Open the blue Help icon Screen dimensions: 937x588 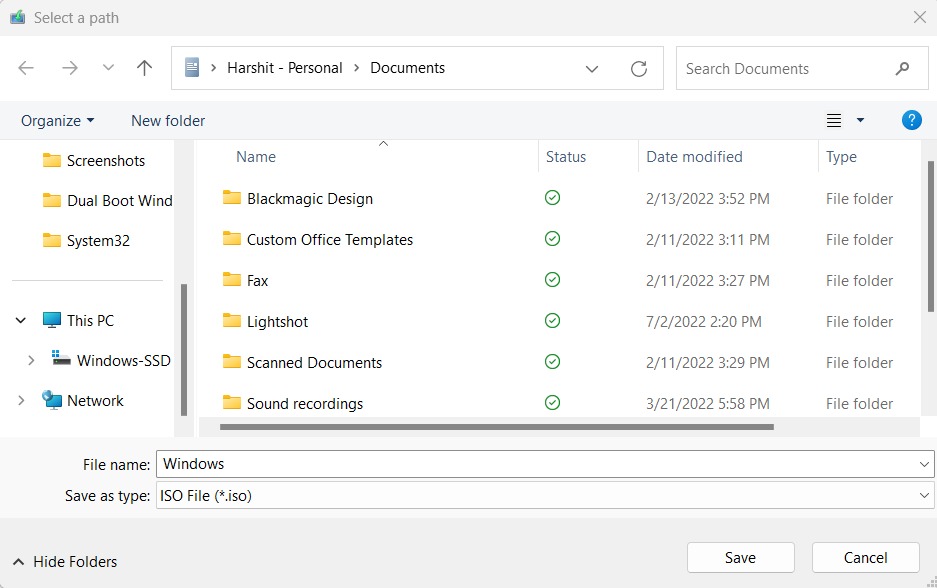coord(911,120)
